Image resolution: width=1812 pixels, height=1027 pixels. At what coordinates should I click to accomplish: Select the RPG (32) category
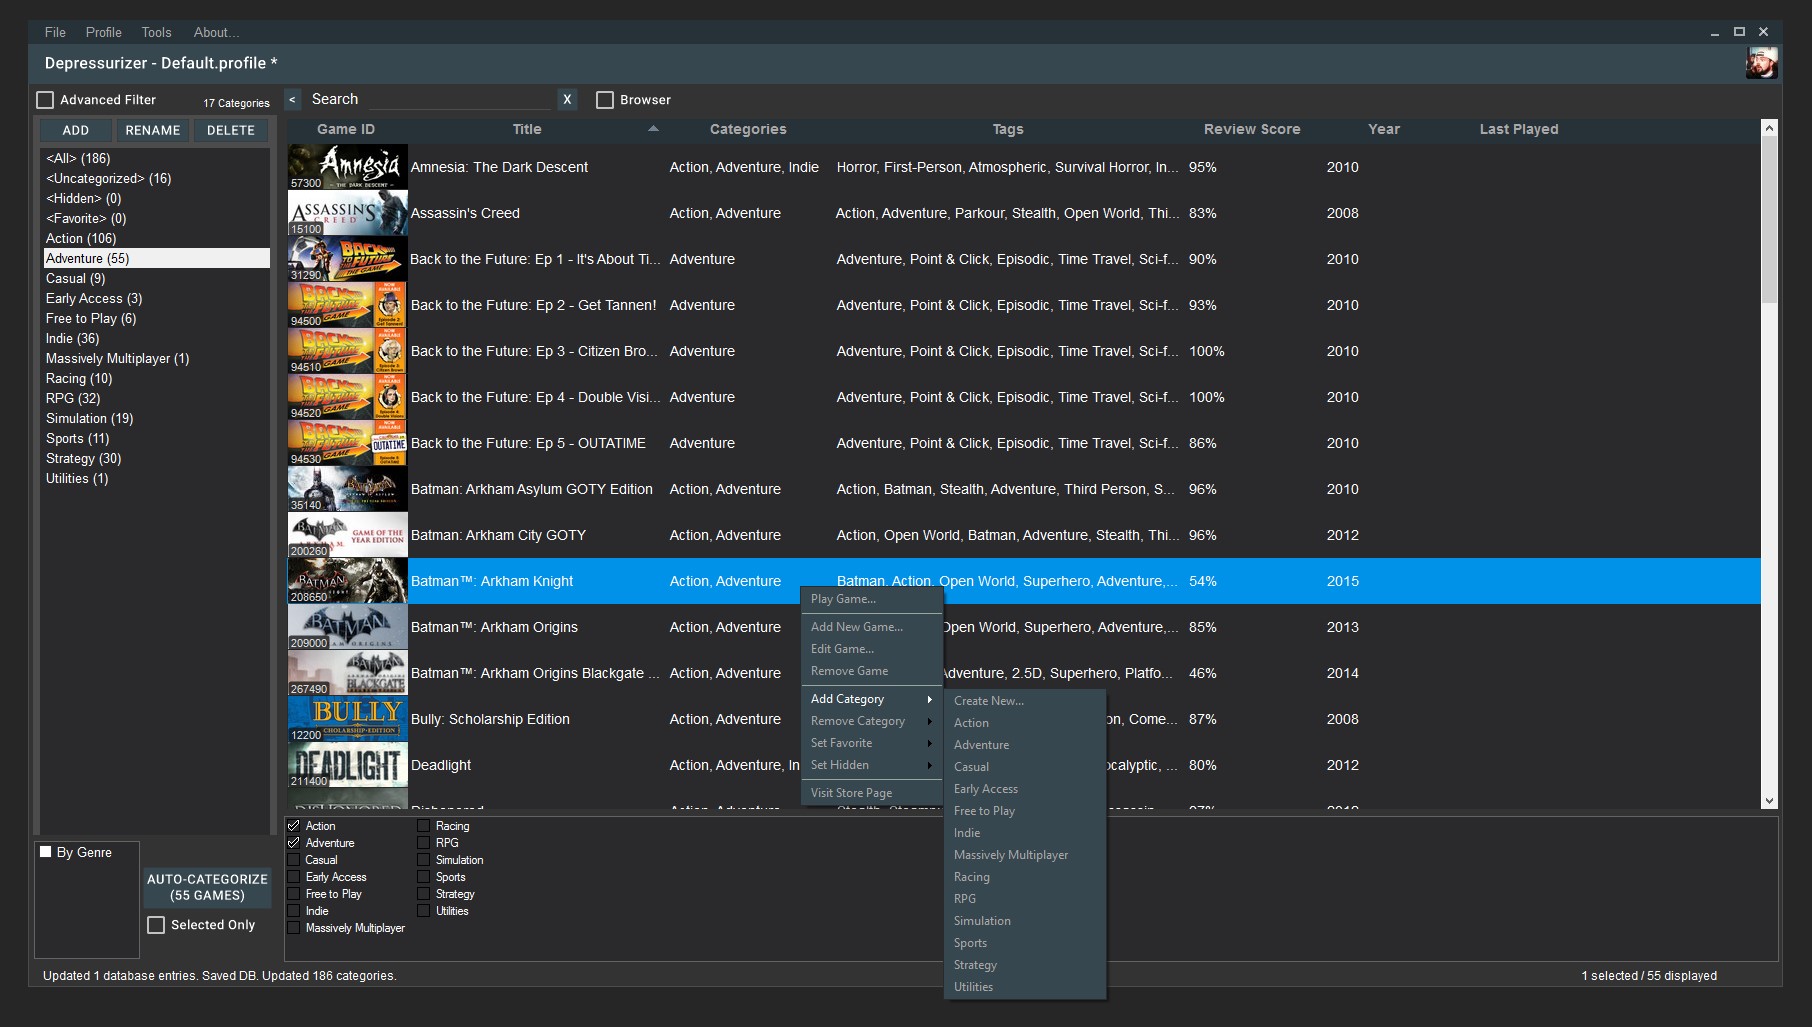point(156,398)
